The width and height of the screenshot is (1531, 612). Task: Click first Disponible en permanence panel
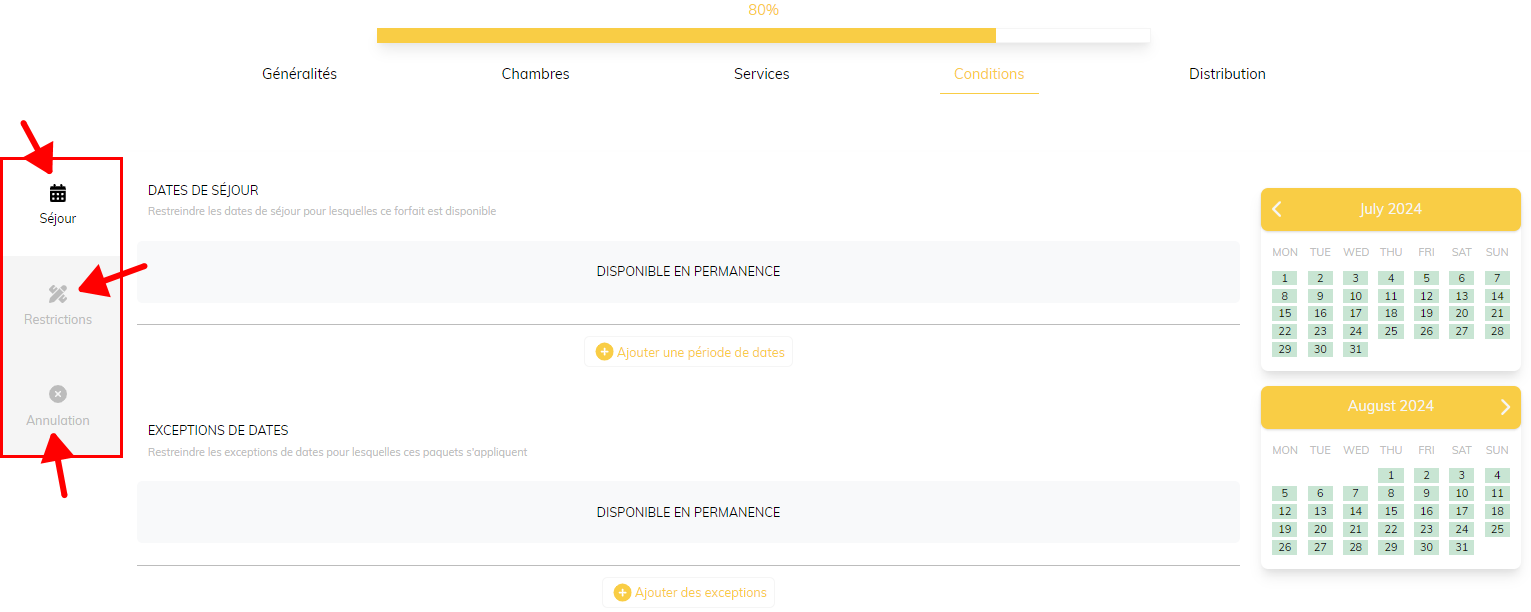point(688,272)
